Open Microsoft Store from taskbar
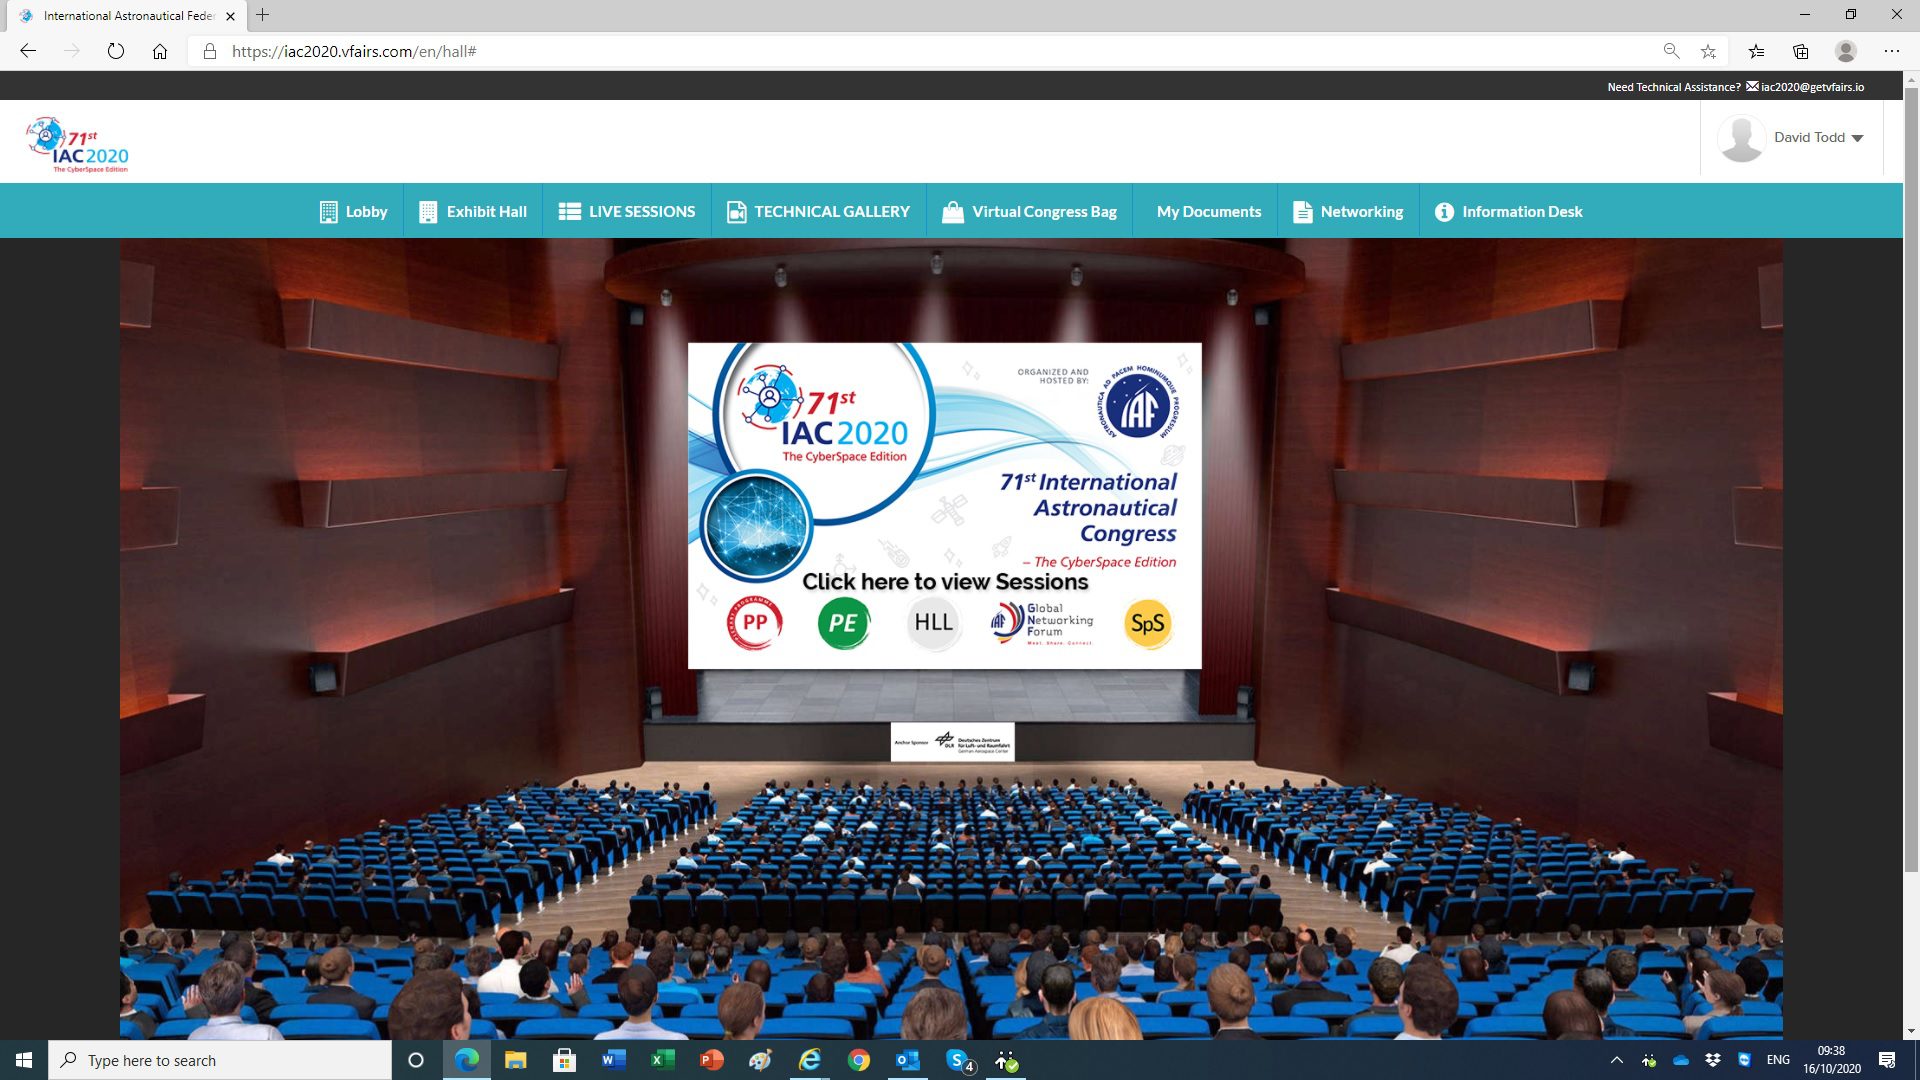This screenshot has width=1920, height=1080. 565,1060
